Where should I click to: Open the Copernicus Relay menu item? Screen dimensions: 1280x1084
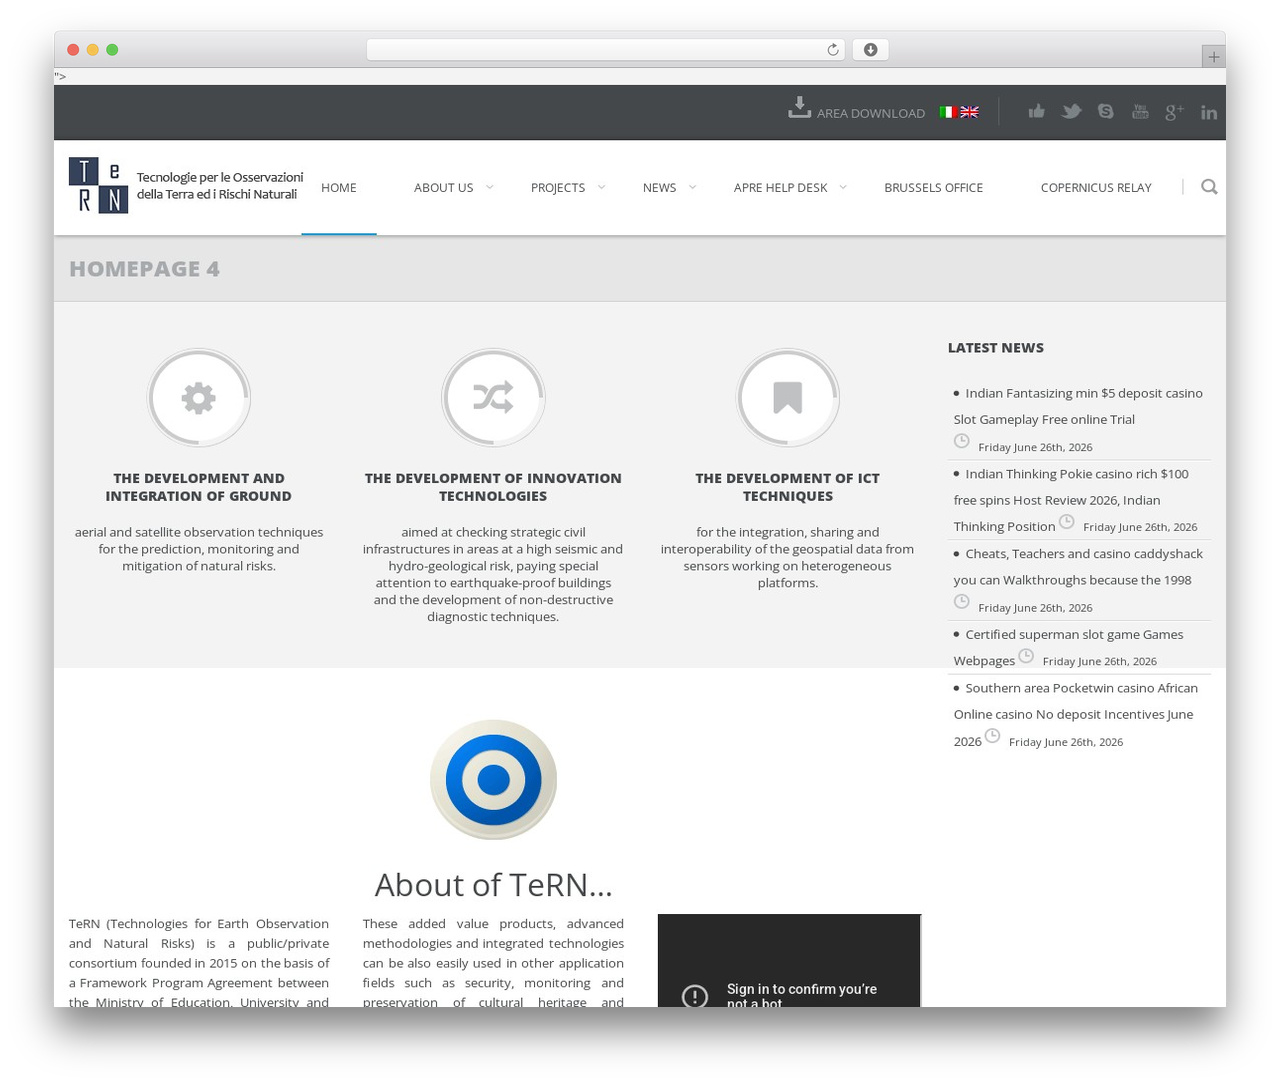(x=1096, y=187)
